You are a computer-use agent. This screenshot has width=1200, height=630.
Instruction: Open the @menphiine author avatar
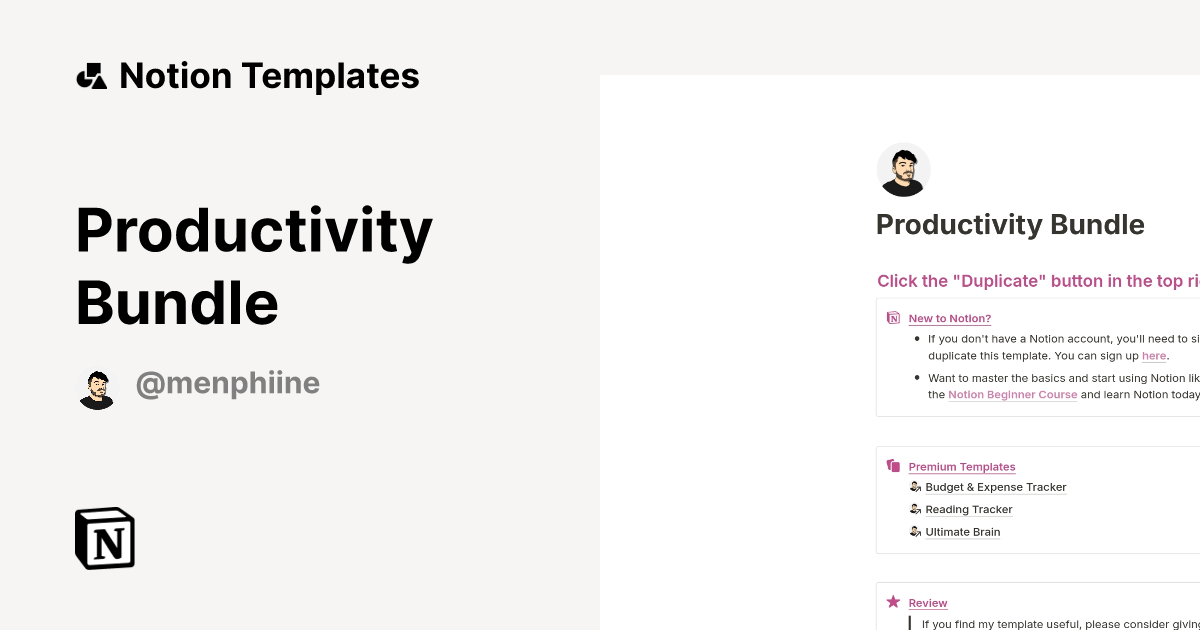pyautogui.click(x=98, y=389)
